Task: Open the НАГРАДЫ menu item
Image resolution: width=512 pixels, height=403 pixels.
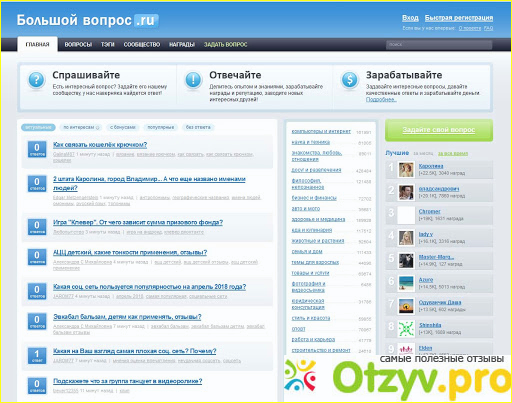Action: click(182, 44)
